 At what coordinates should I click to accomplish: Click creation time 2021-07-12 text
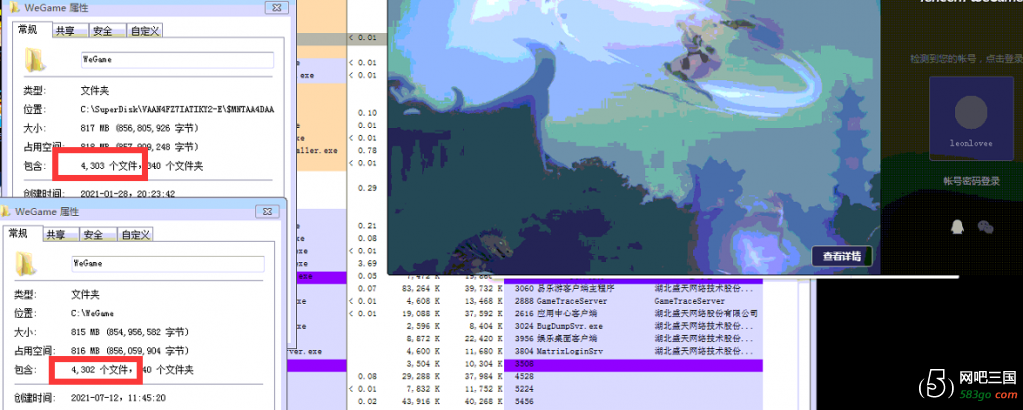(118, 398)
